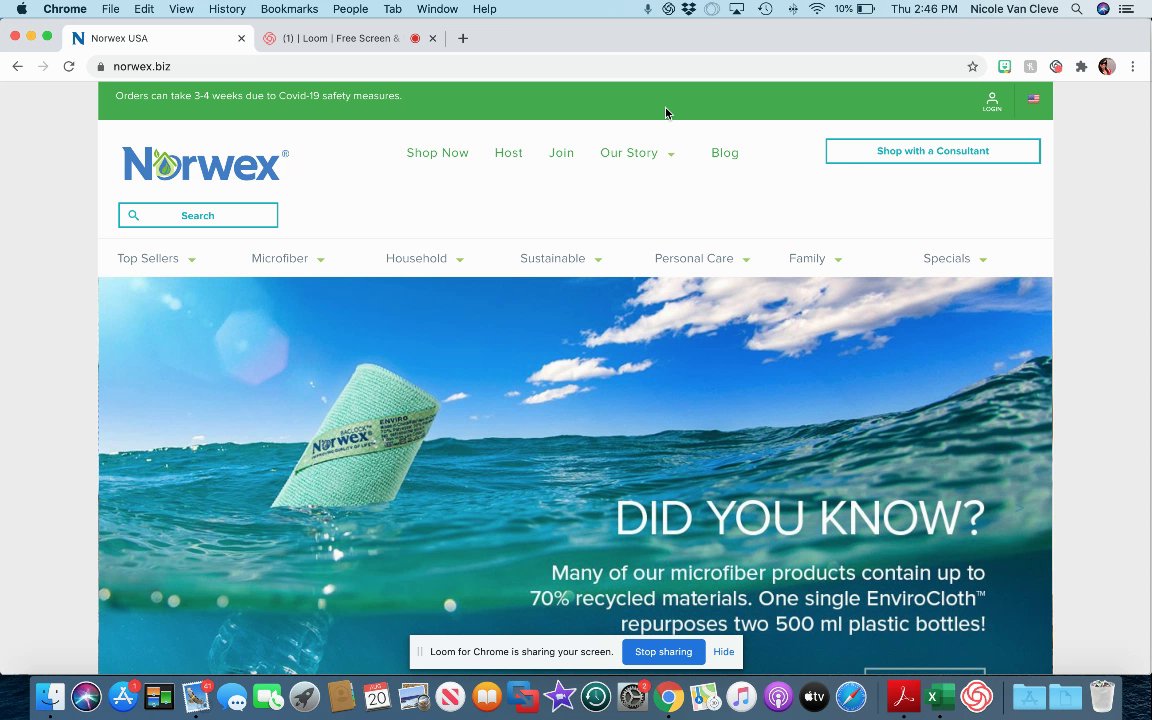
Task: Expand the Family category menu
Action: (x=816, y=259)
